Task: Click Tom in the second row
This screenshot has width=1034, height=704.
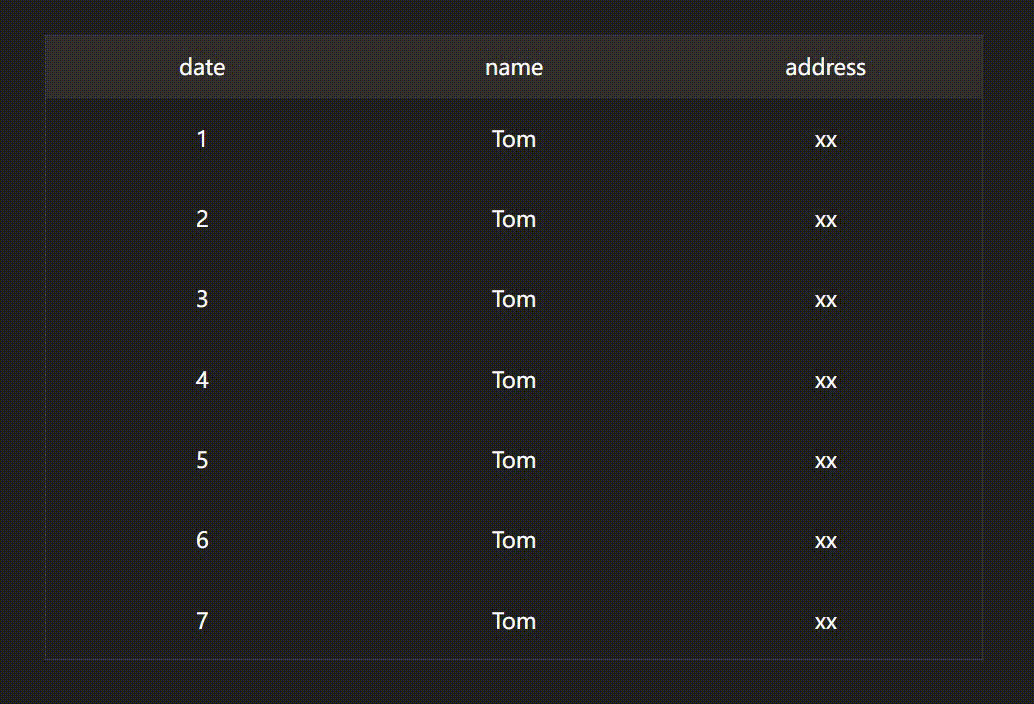Action: point(514,219)
